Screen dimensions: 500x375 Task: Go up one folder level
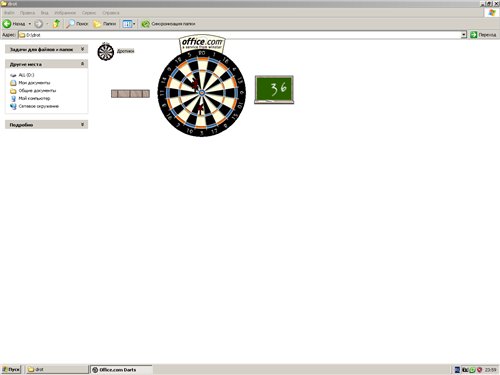(57, 24)
